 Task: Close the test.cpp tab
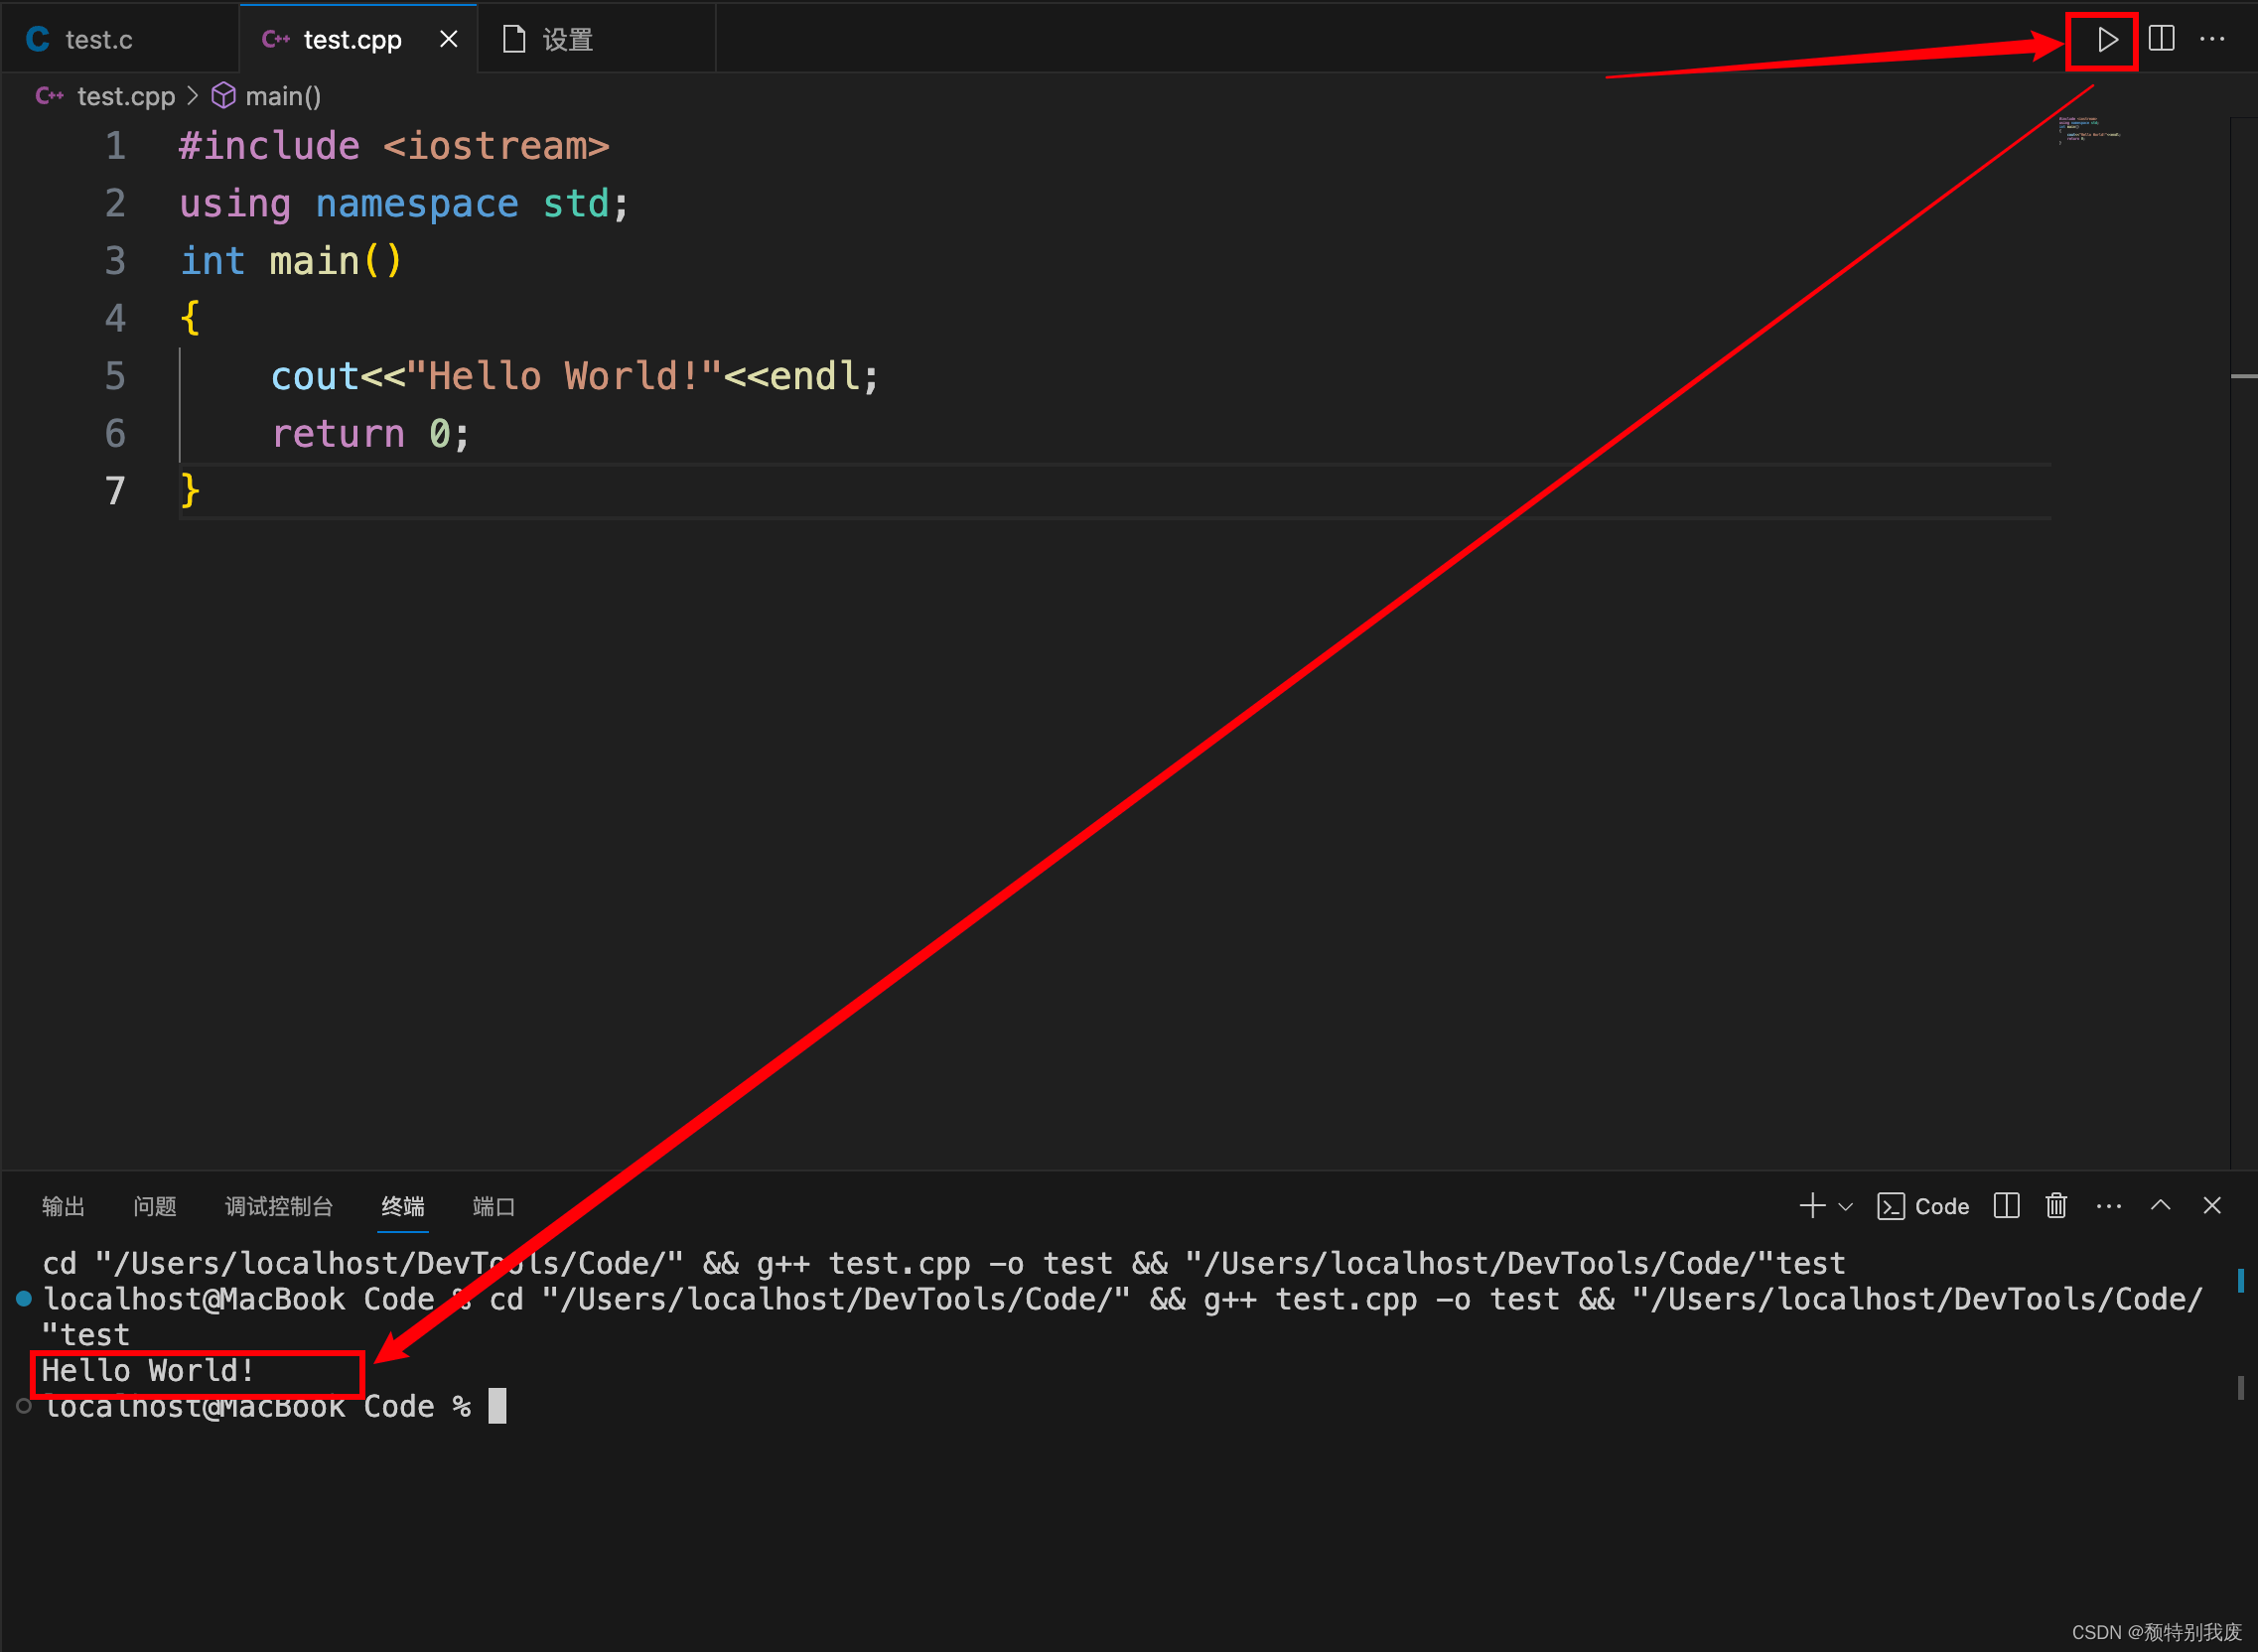point(449,39)
